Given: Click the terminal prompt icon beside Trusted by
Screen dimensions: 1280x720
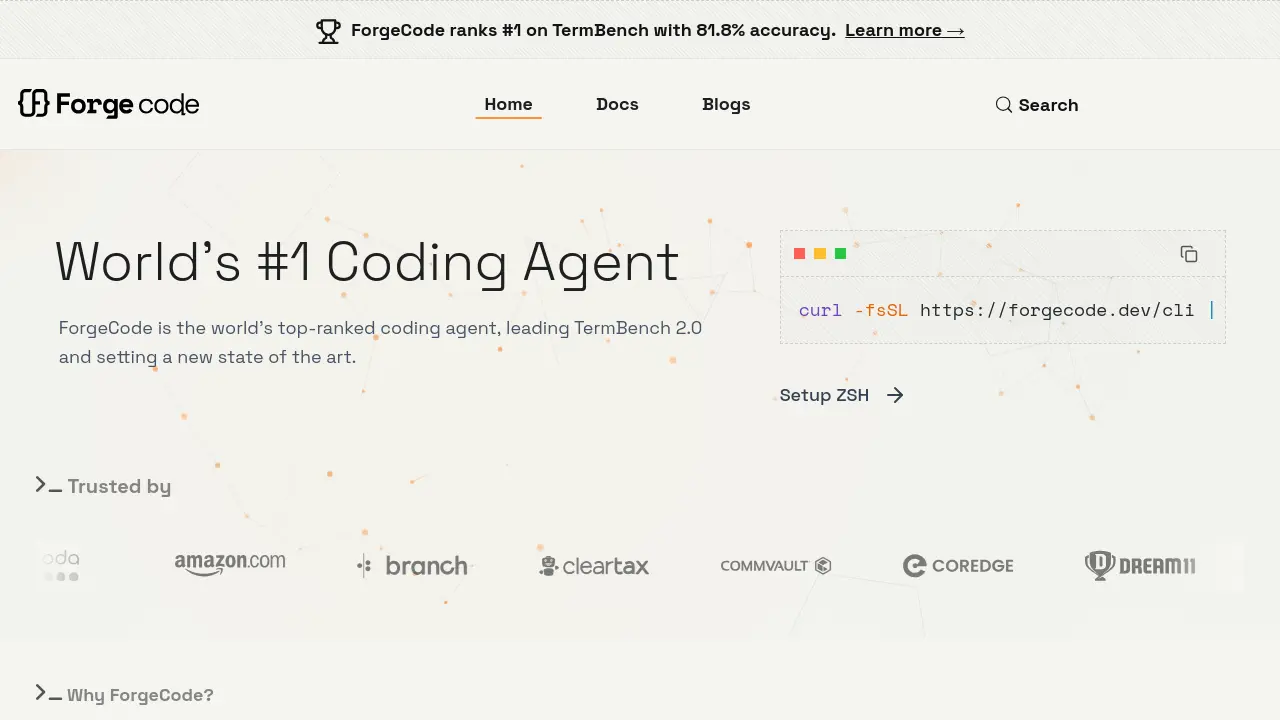Looking at the screenshot, I should [48, 486].
